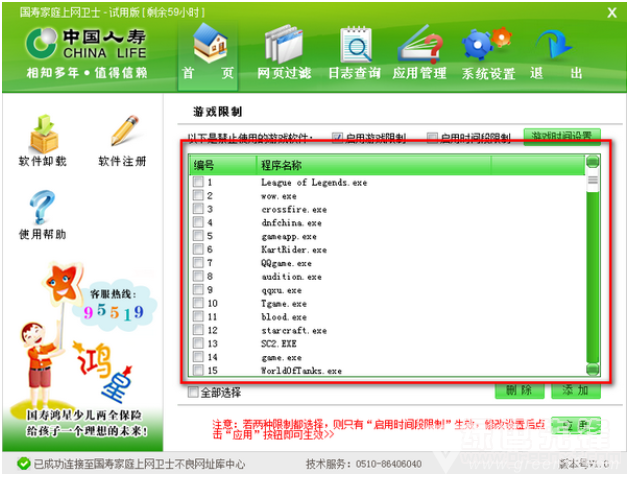
Task: Check row 8 audition.exe checkbox
Action: (x=198, y=276)
